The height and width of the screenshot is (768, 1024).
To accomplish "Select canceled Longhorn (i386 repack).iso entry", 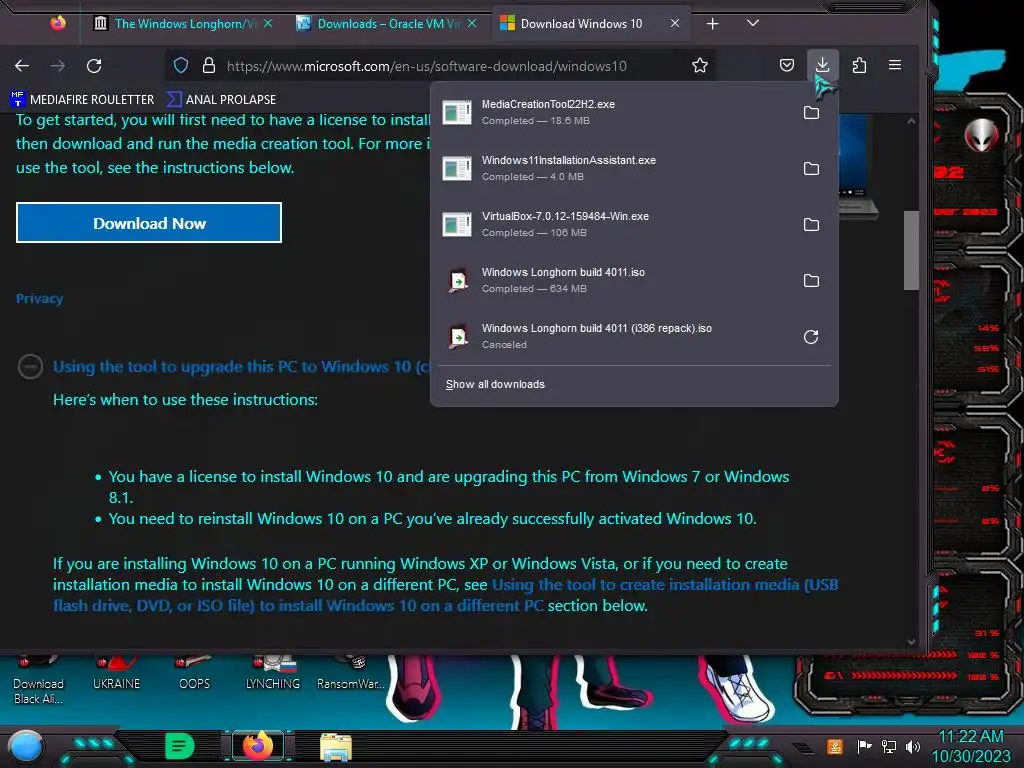I will tap(614, 337).
